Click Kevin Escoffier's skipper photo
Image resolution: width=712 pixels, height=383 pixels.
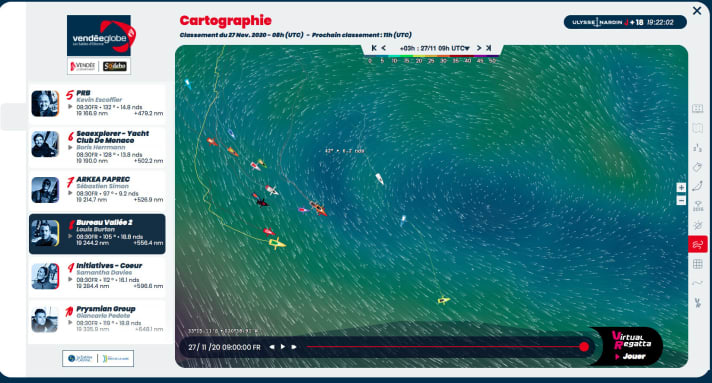45,104
